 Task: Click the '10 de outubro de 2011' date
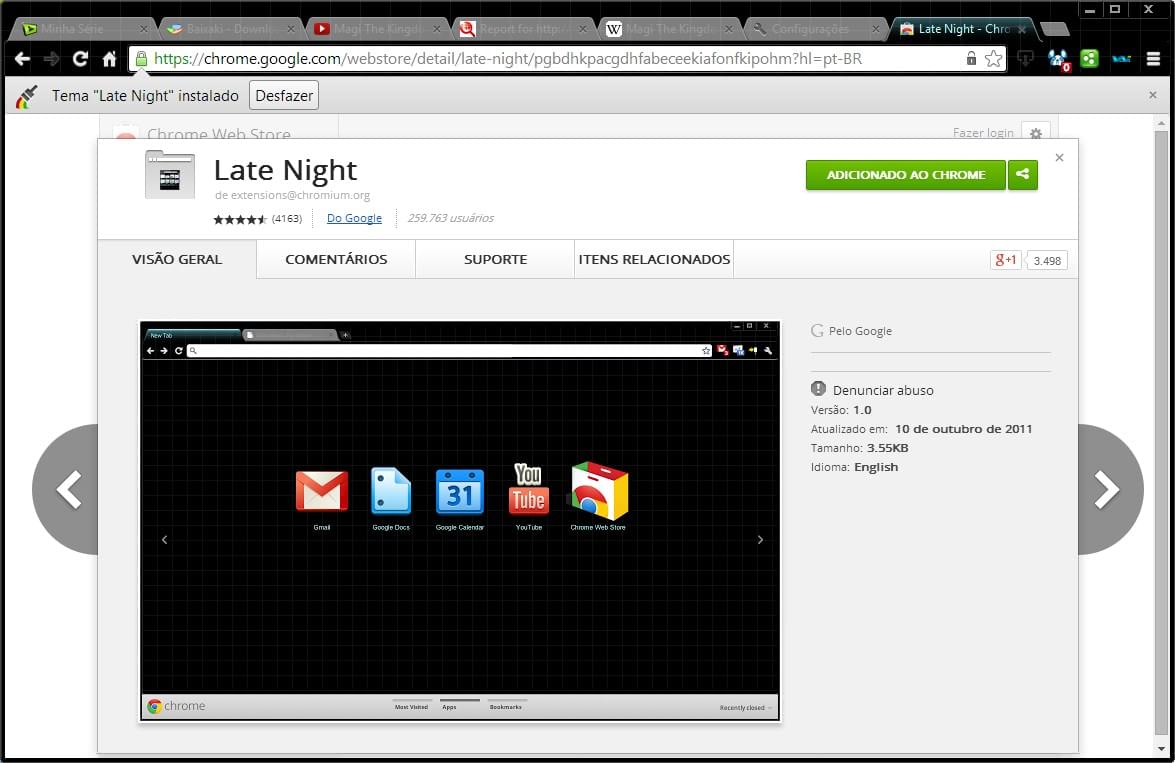(x=964, y=429)
